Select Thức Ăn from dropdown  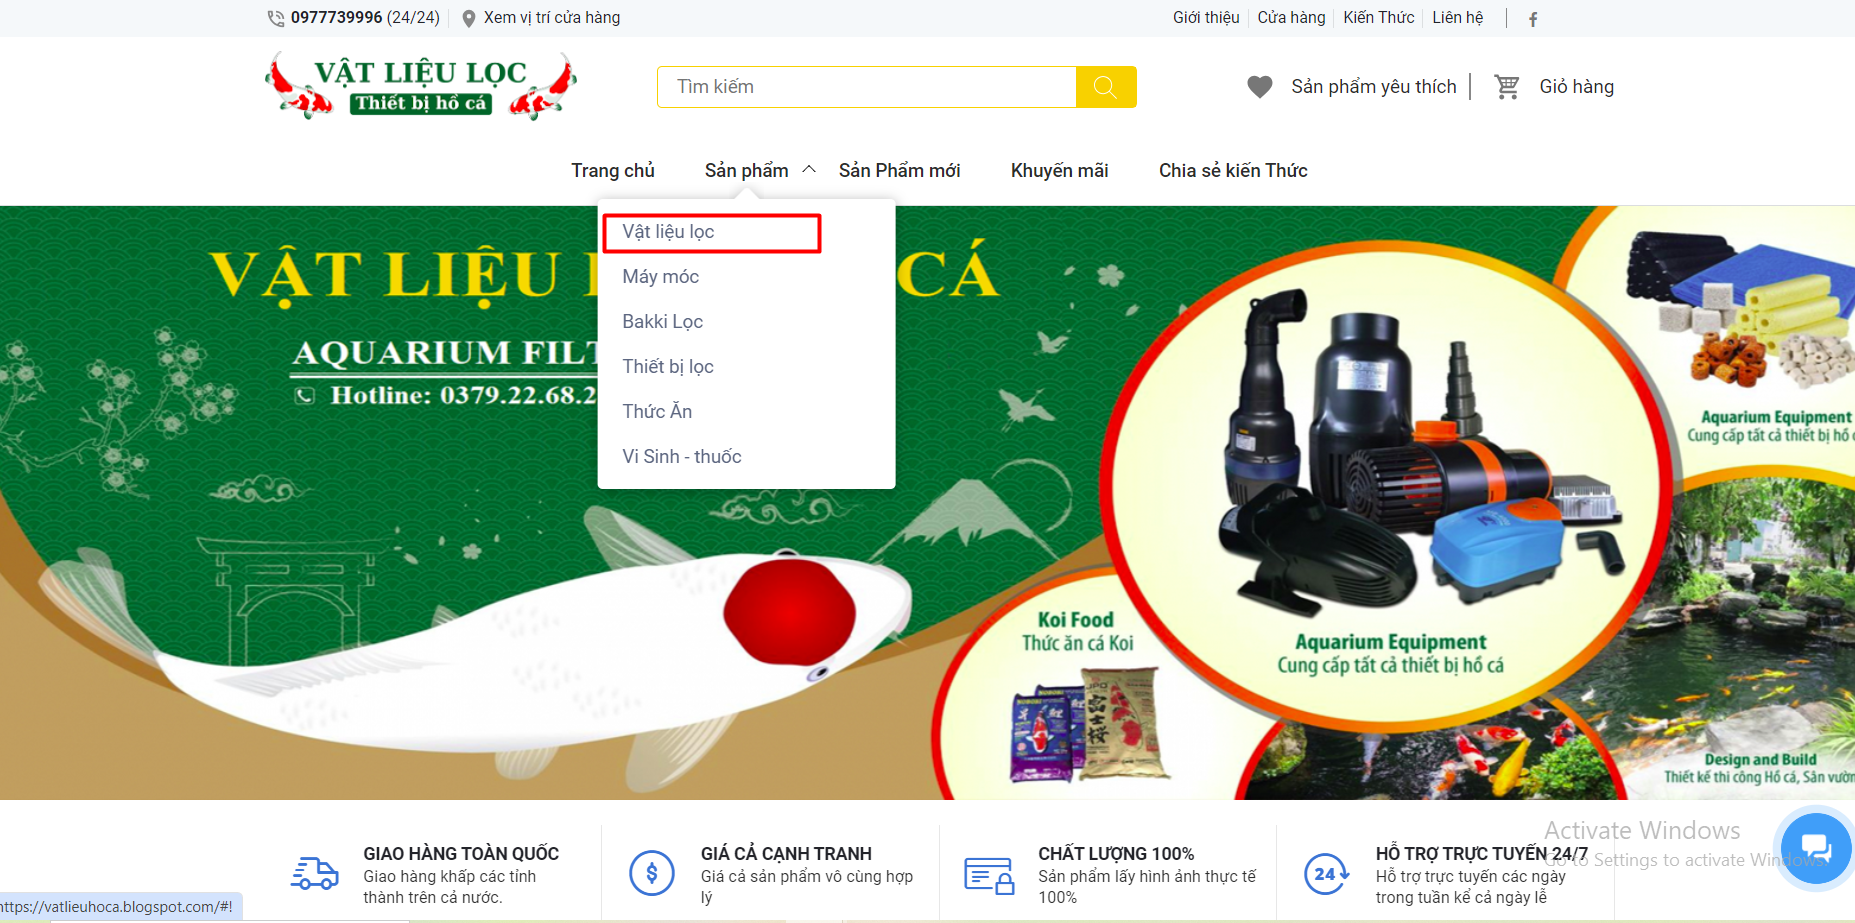pos(656,412)
